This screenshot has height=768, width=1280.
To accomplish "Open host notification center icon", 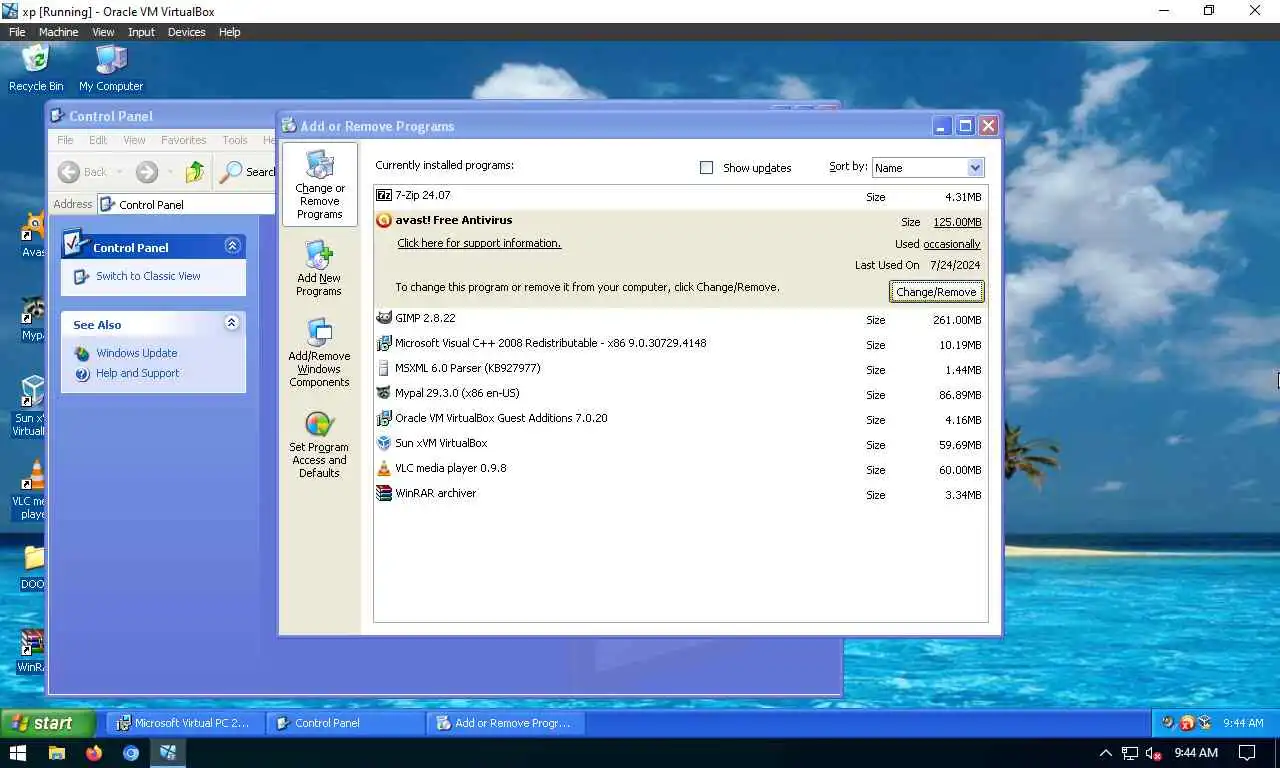I will (x=1247, y=753).
